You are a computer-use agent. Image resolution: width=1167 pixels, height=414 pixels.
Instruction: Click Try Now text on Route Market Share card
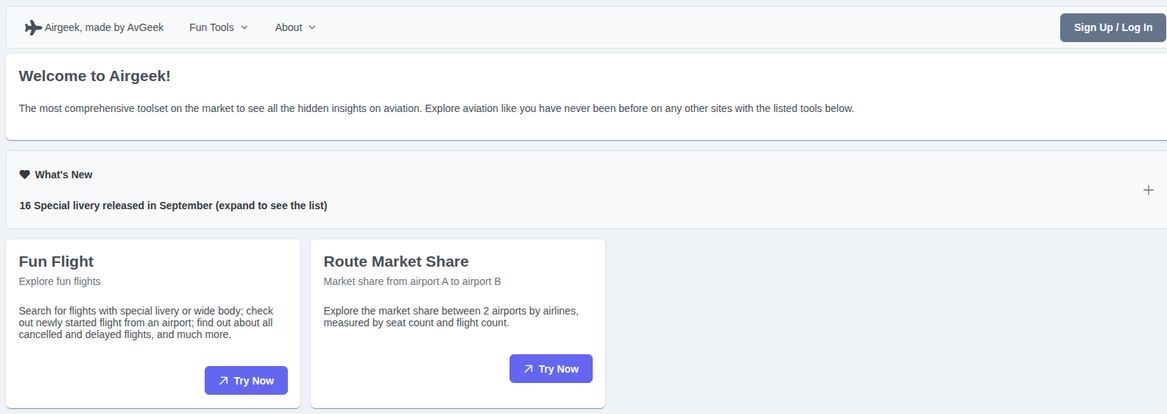[x=559, y=369]
